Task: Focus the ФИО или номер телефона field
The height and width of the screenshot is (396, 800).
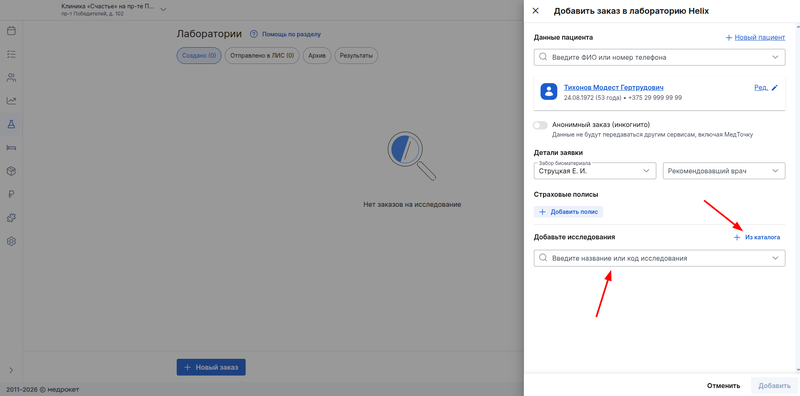Action: [659, 58]
